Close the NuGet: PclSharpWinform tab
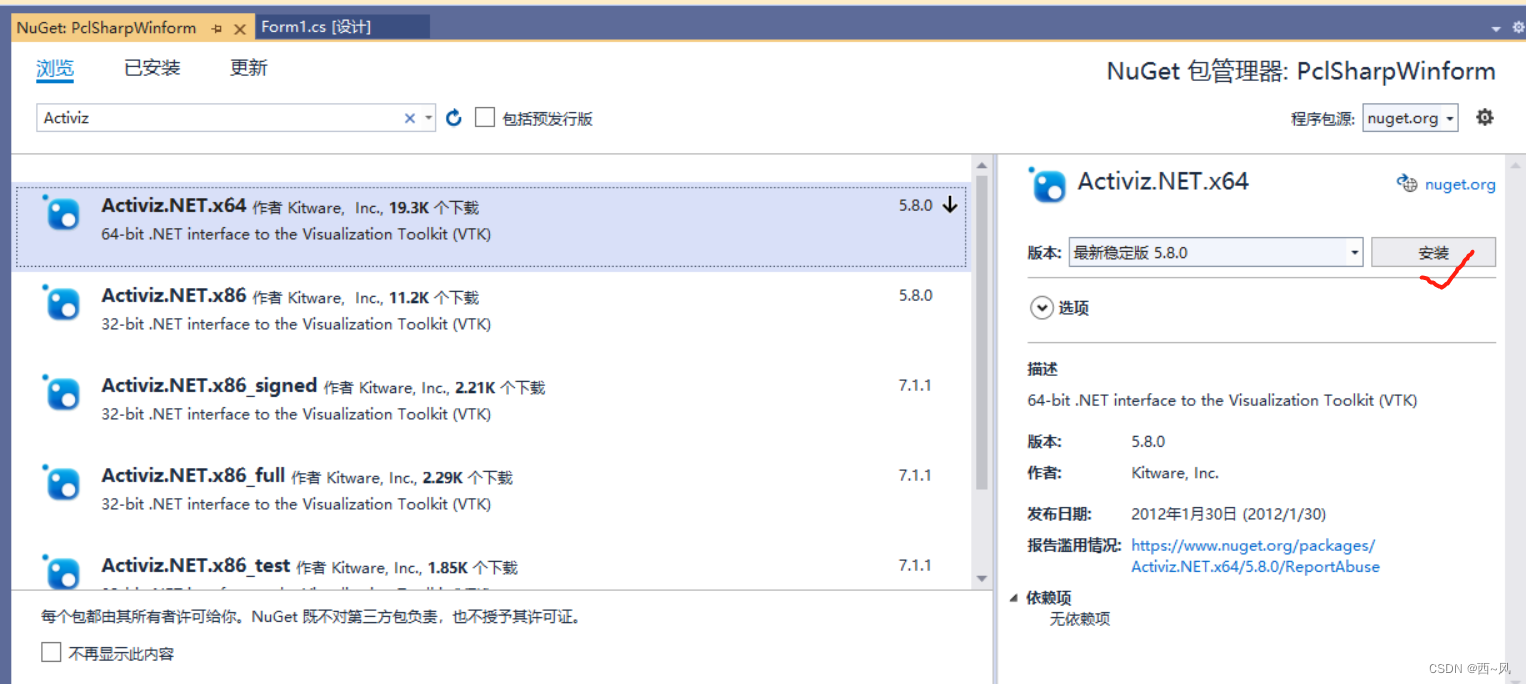Image resolution: width=1526 pixels, height=684 pixels. 239,29
